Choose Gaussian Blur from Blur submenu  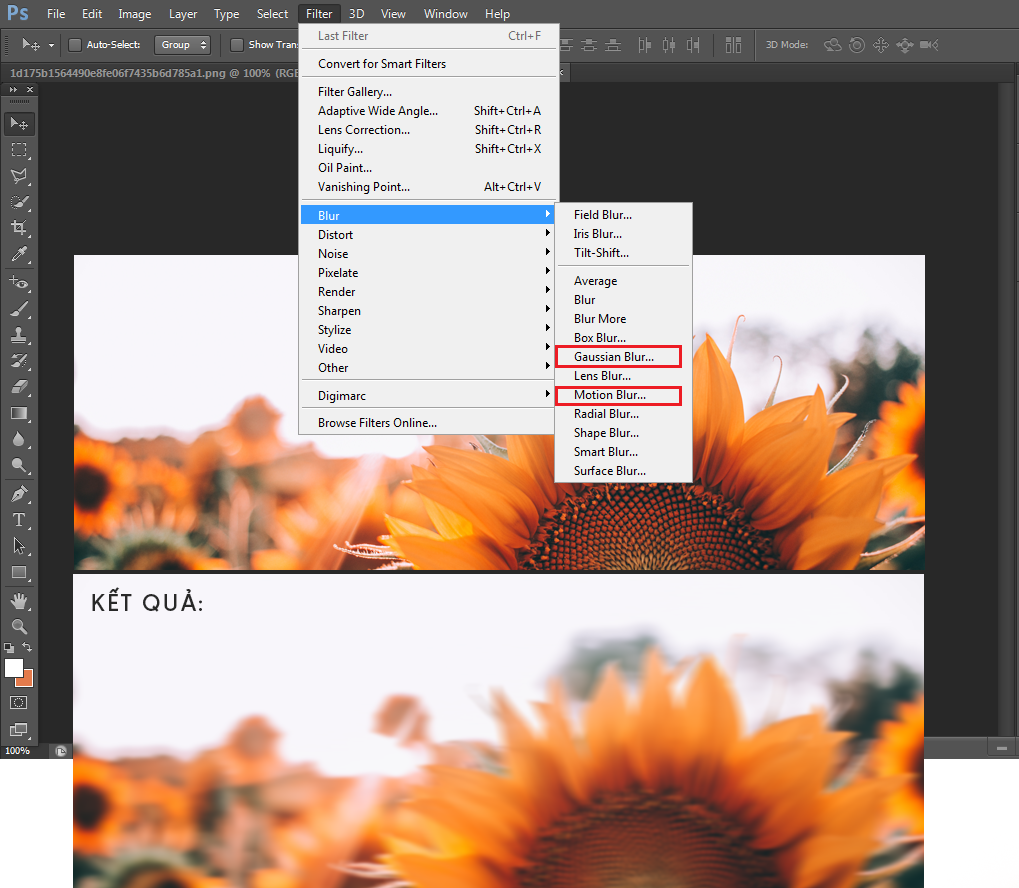tap(614, 357)
